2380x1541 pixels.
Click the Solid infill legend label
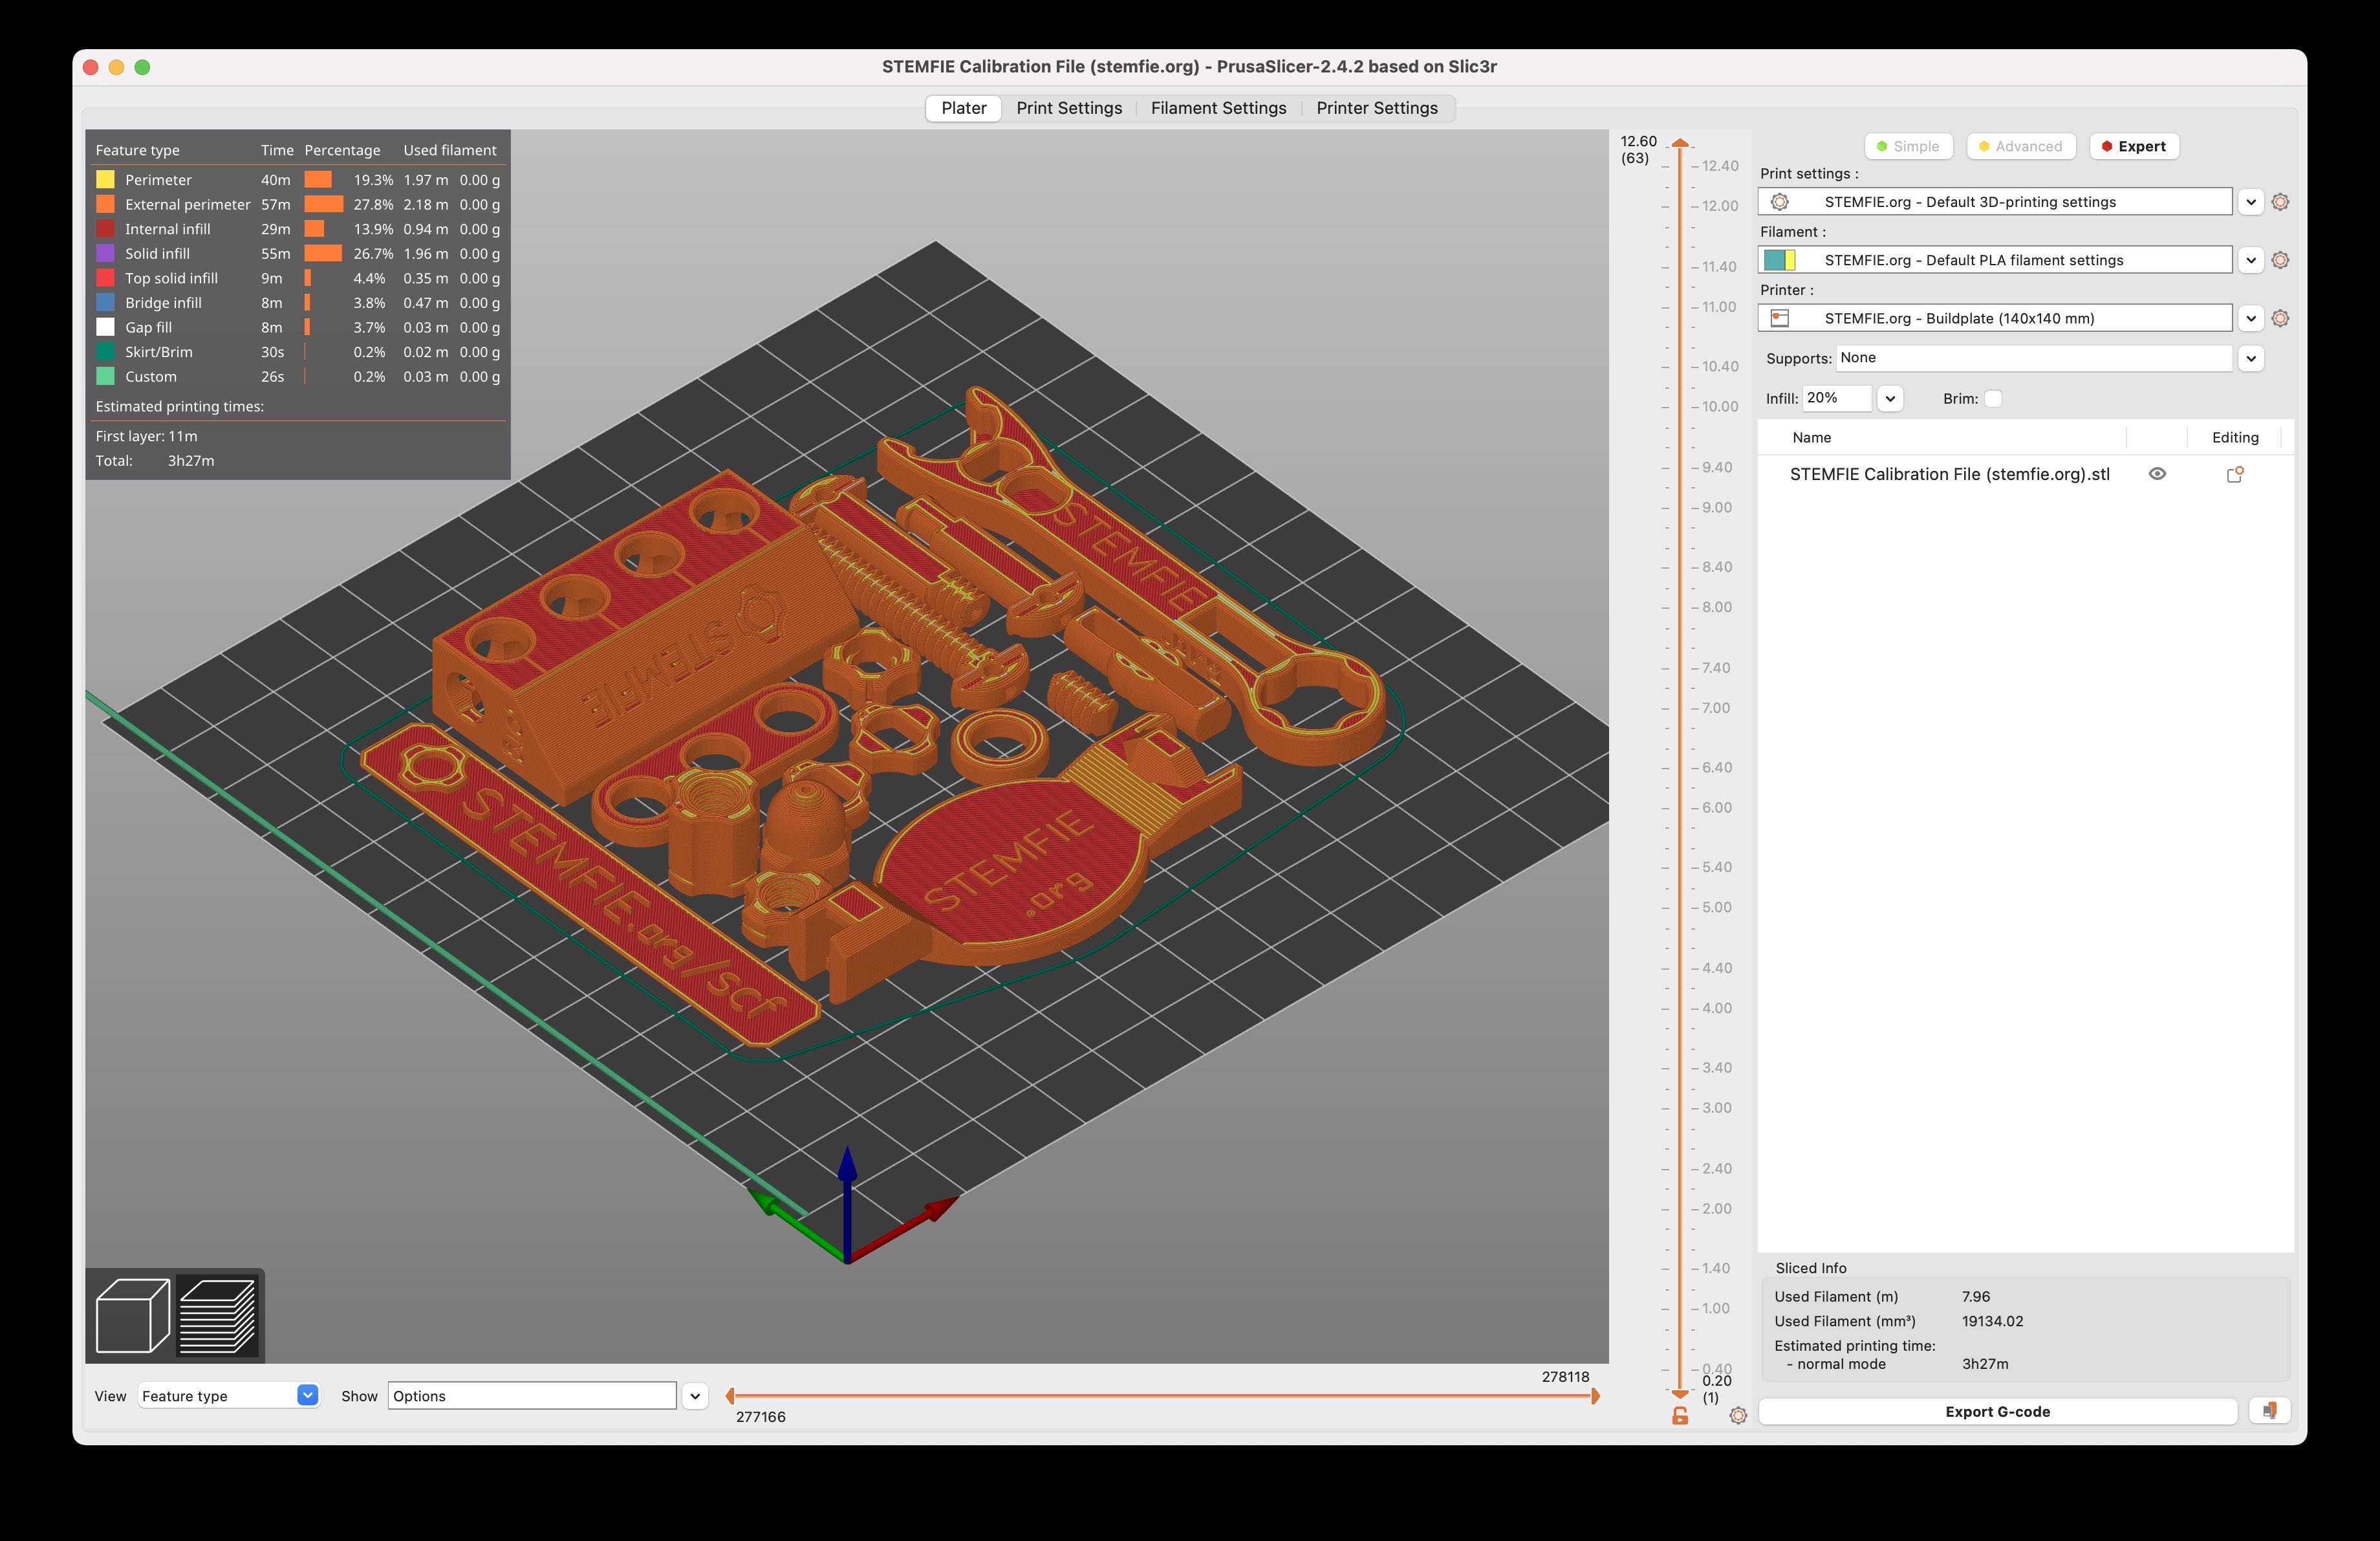157,254
